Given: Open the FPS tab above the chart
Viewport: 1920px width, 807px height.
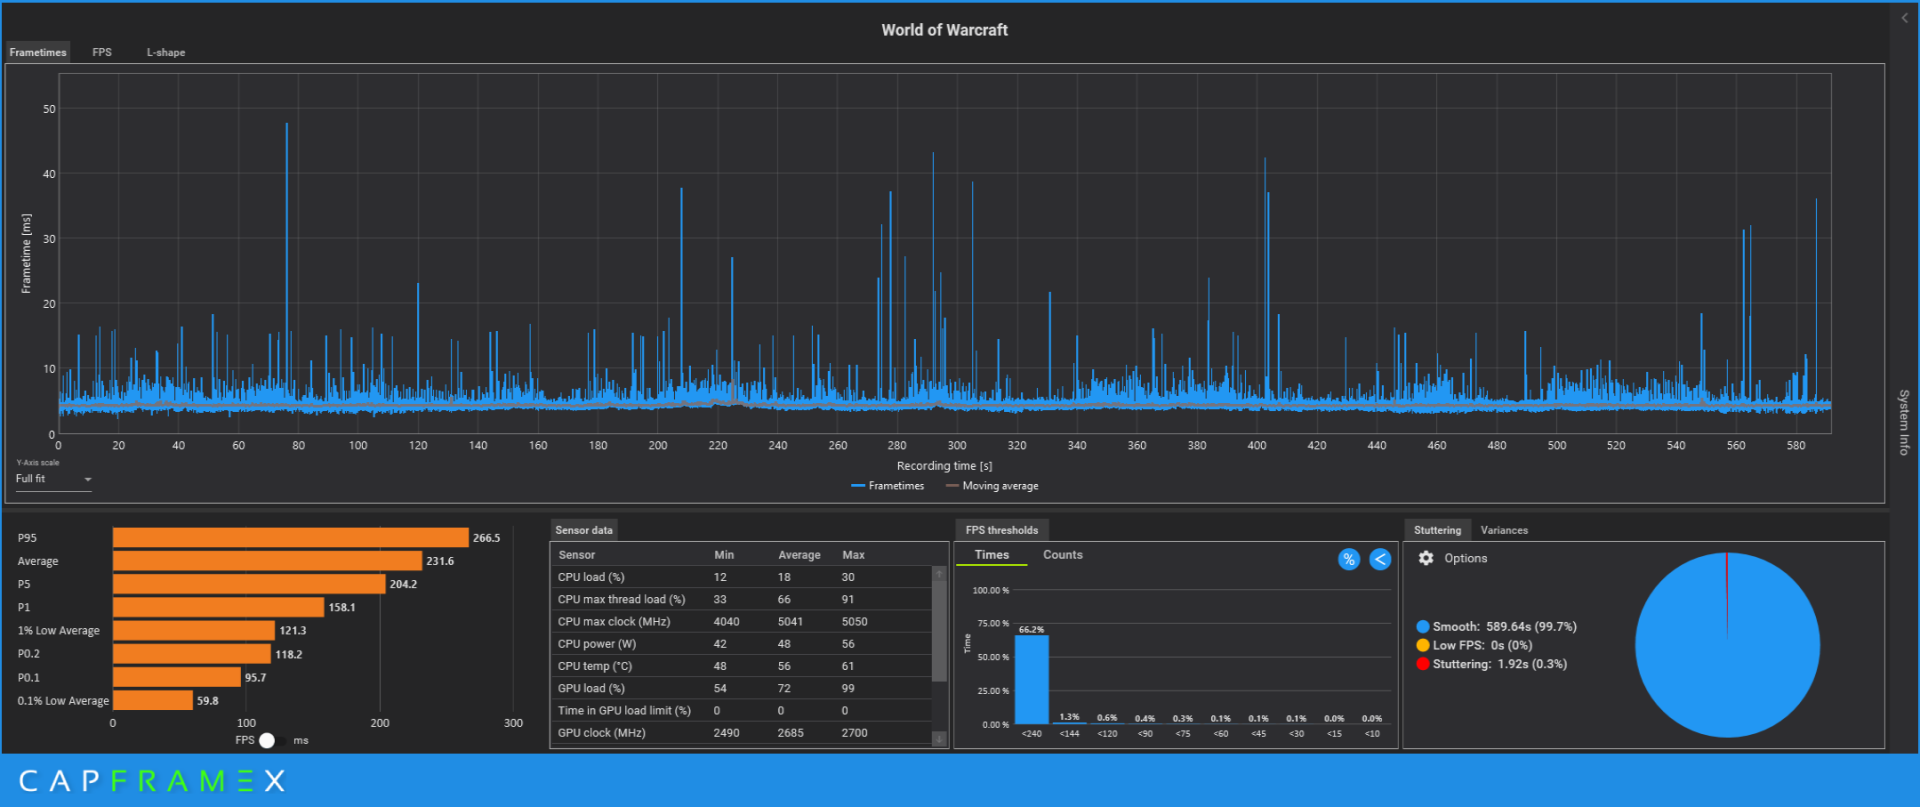Looking at the screenshot, I should pyautogui.click(x=102, y=52).
